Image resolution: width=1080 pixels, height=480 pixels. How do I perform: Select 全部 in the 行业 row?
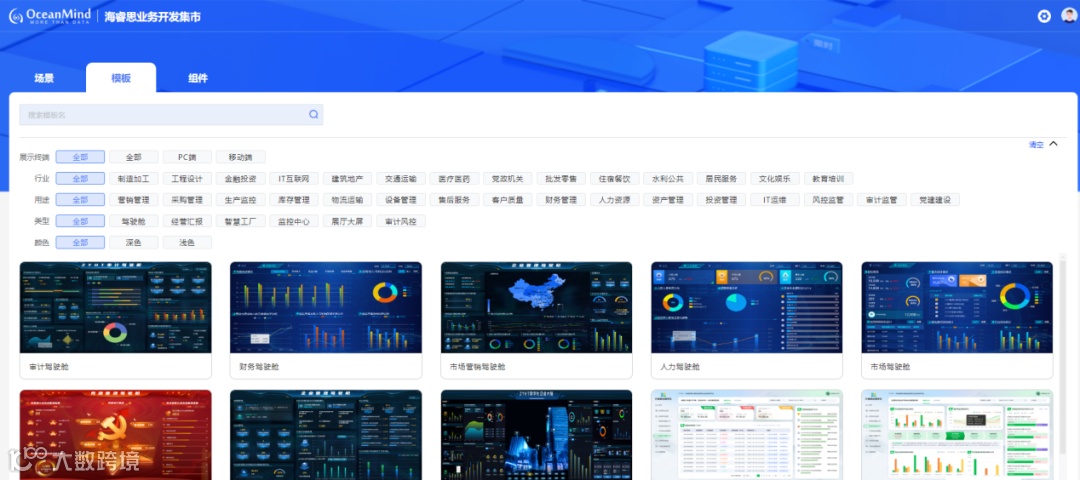tap(80, 178)
